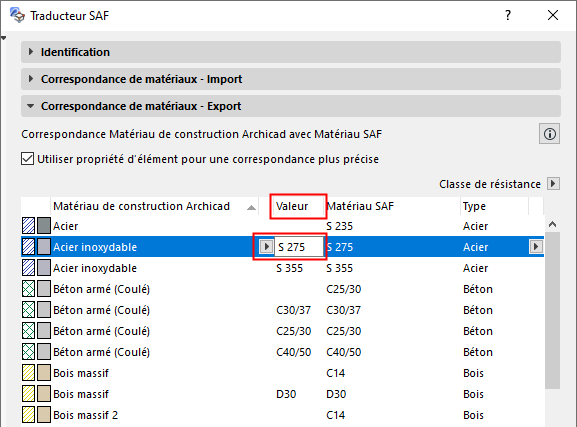Viewport: 577px width, 427px height.
Task: Click the gray color swatch of Acier row
Action: click(44, 226)
